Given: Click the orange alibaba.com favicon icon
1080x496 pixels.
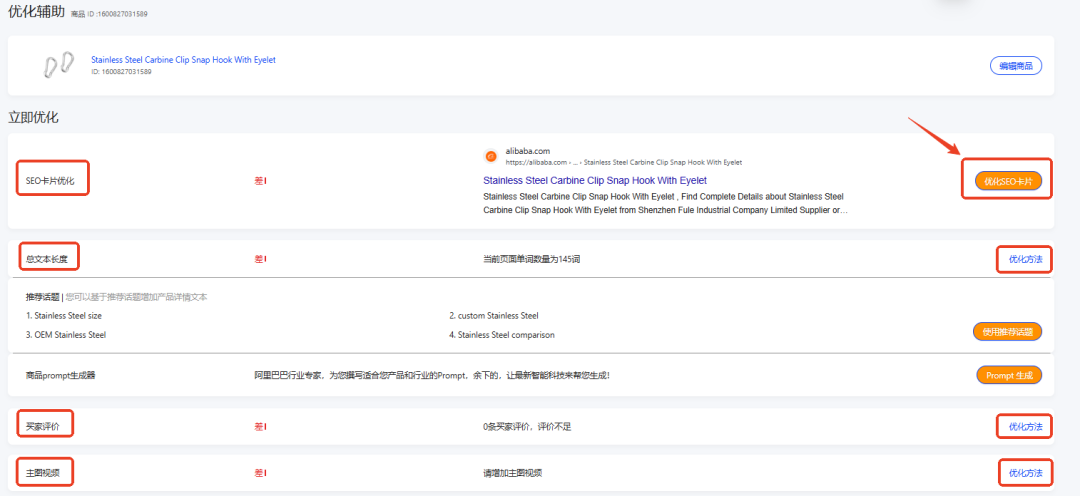Looking at the screenshot, I should 491,156.
